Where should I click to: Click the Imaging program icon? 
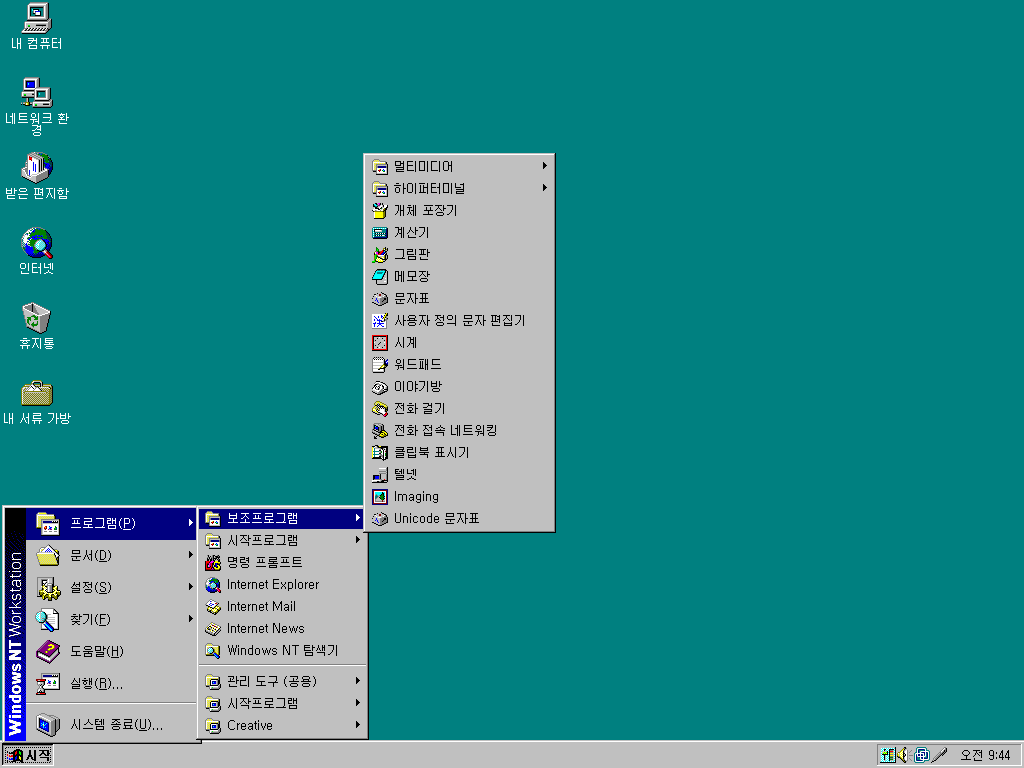pos(379,496)
